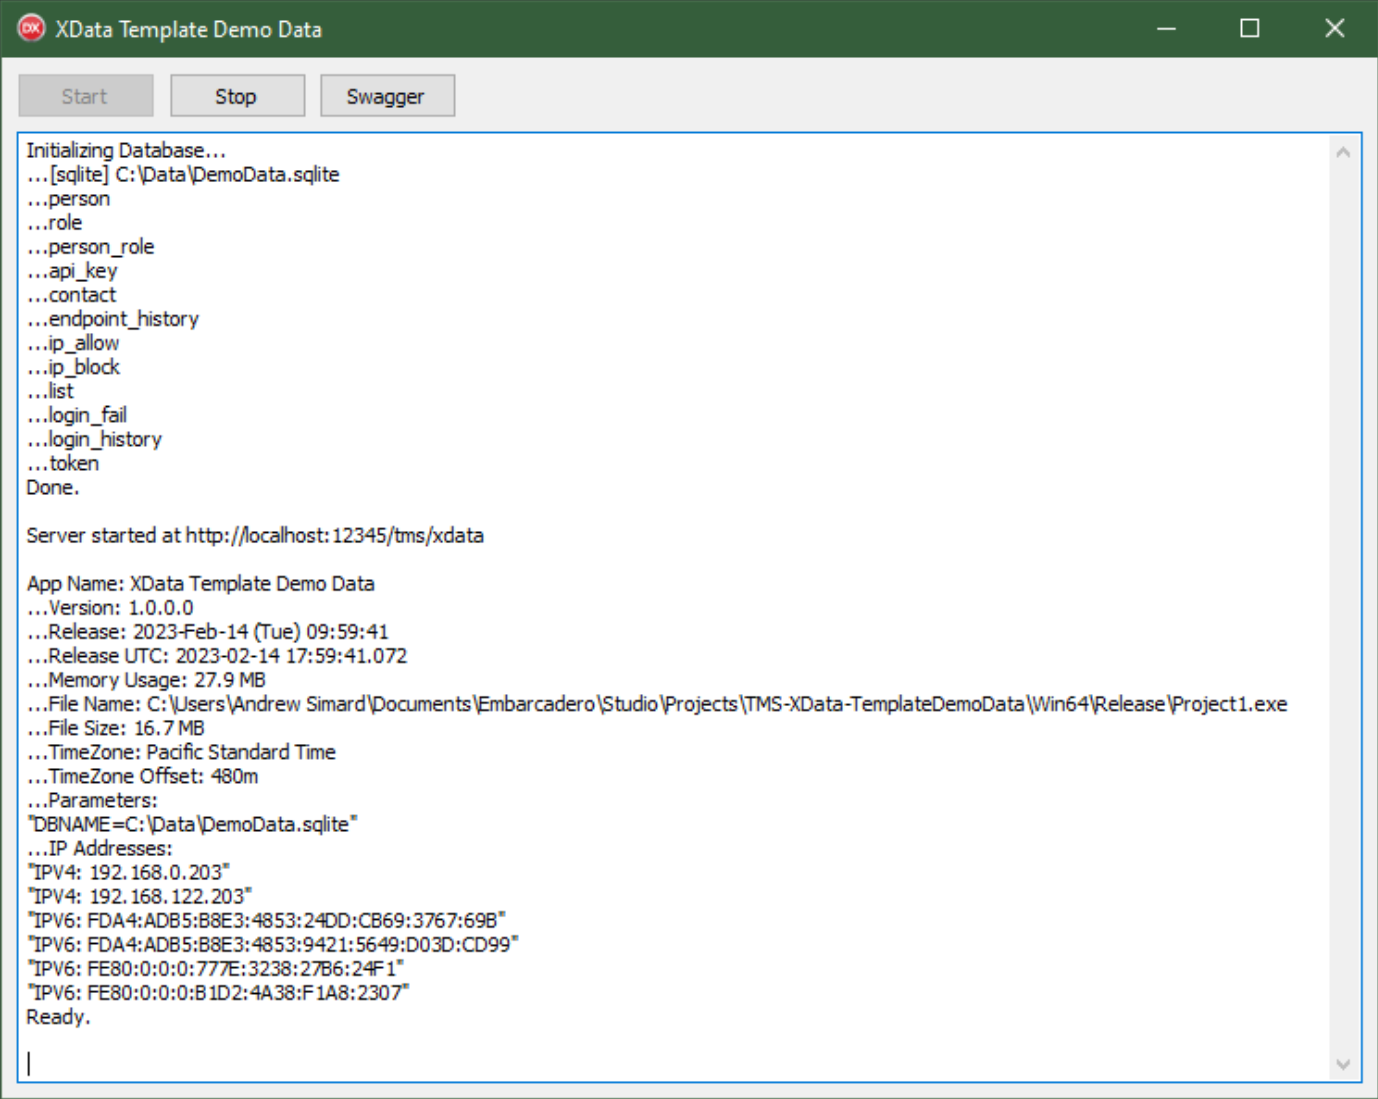The width and height of the screenshot is (1378, 1099).
Task: Click the IPV6 line ending D03D:CD99
Action: 272,944
